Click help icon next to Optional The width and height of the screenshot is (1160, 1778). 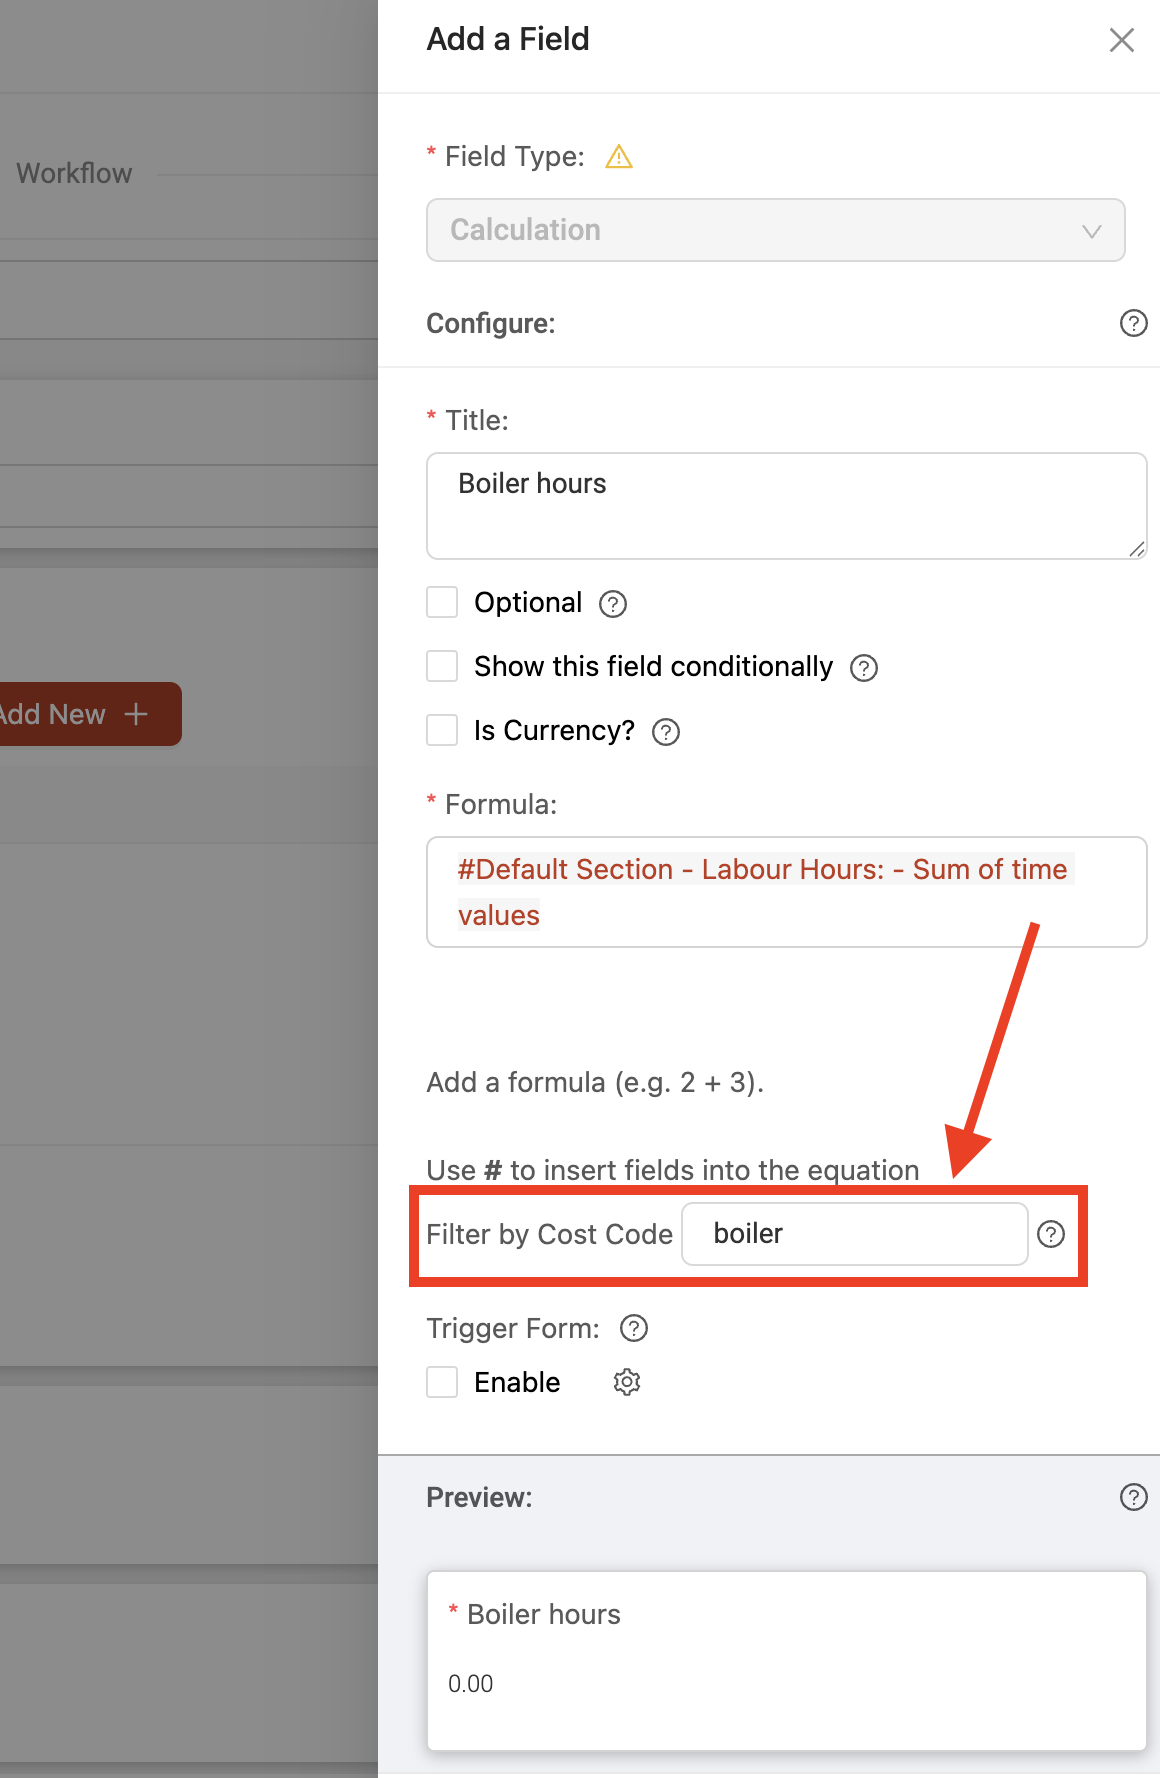click(612, 604)
